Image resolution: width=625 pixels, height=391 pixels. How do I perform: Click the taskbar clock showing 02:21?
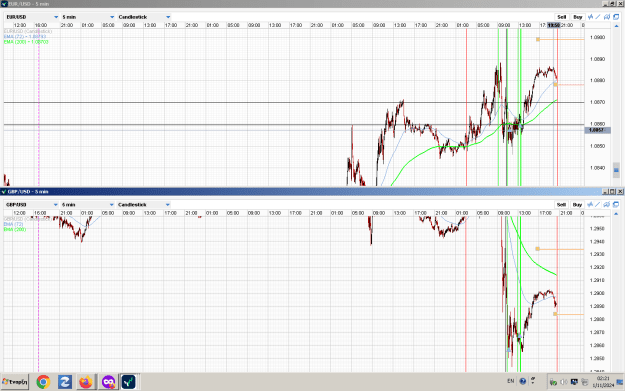[x=603, y=382]
